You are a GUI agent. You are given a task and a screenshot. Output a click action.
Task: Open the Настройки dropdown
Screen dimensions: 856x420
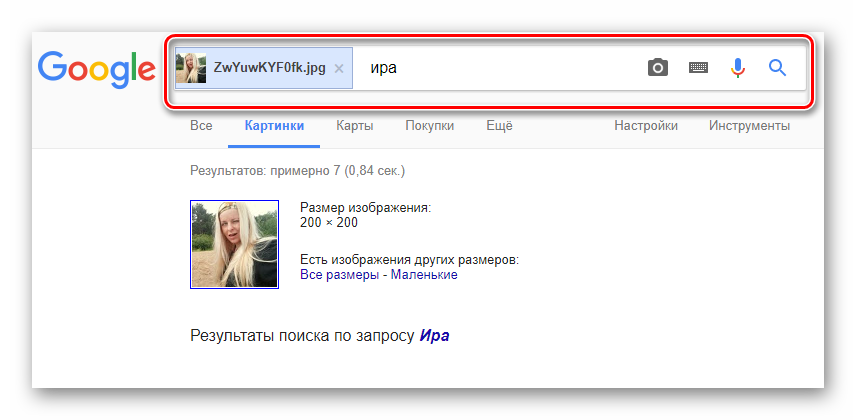645,126
